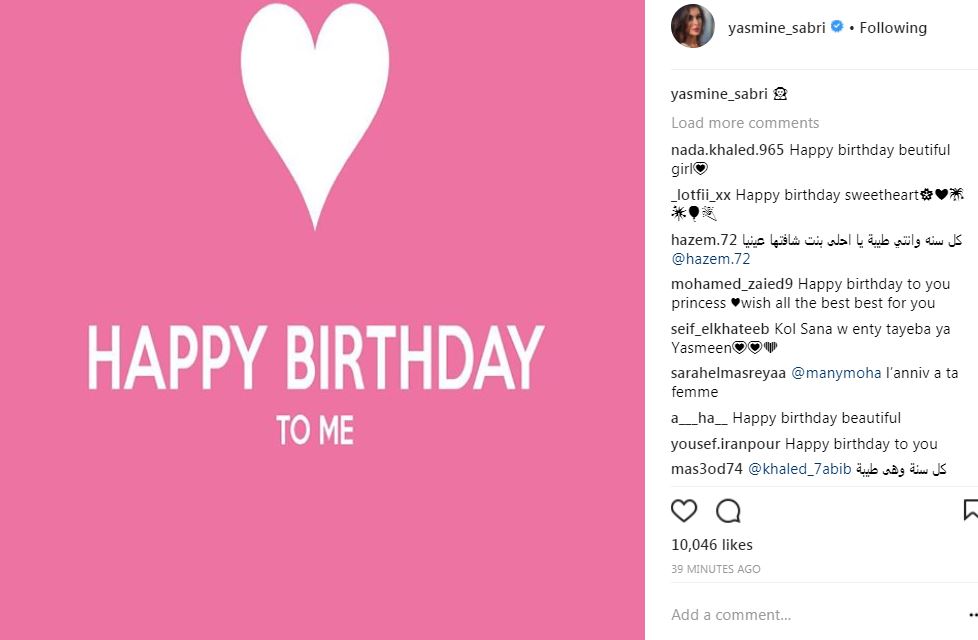Screen dimensions: 978x640
Task: Click the comment speech bubble icon
Action: pos(728,511)
